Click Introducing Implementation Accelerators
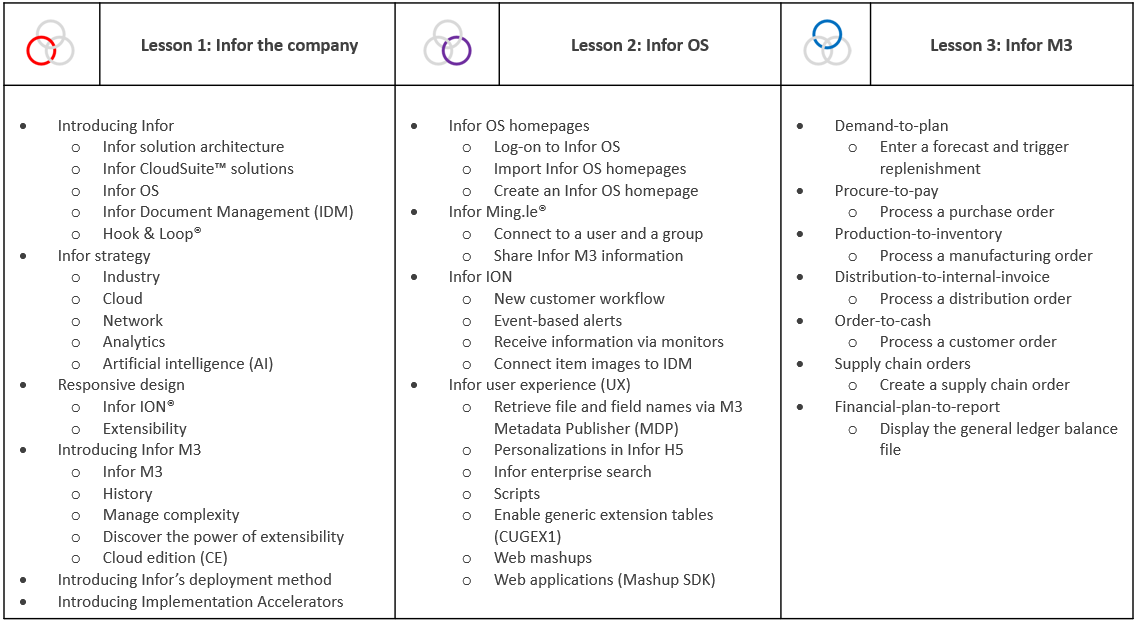This screenshot has width=1138, height=622. pyautogui.click(x=200, y=602)
